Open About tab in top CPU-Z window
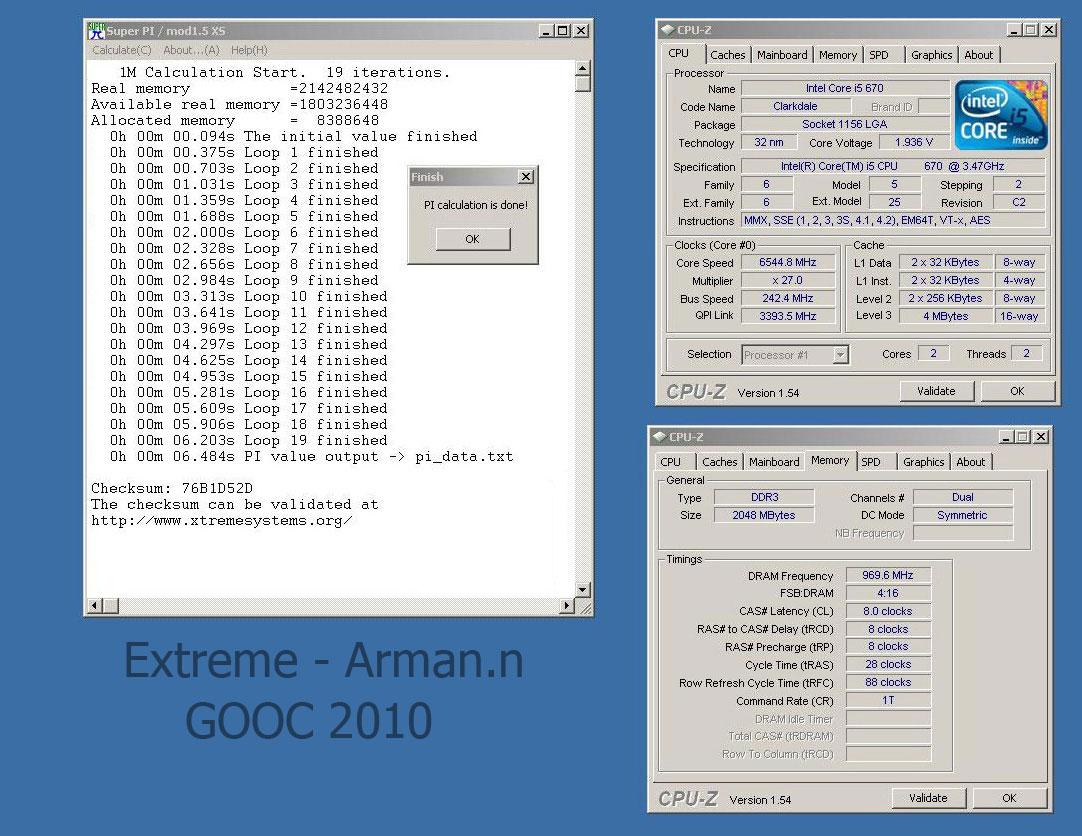The width and height of the screenshot is (1082, 836). click(978, 54)
